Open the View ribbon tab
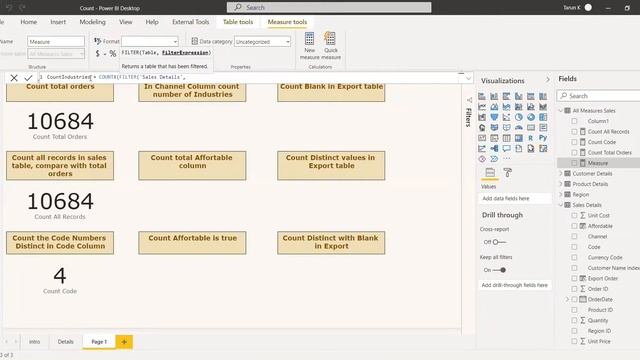The image size is (640, 360). tap(126, 22)
